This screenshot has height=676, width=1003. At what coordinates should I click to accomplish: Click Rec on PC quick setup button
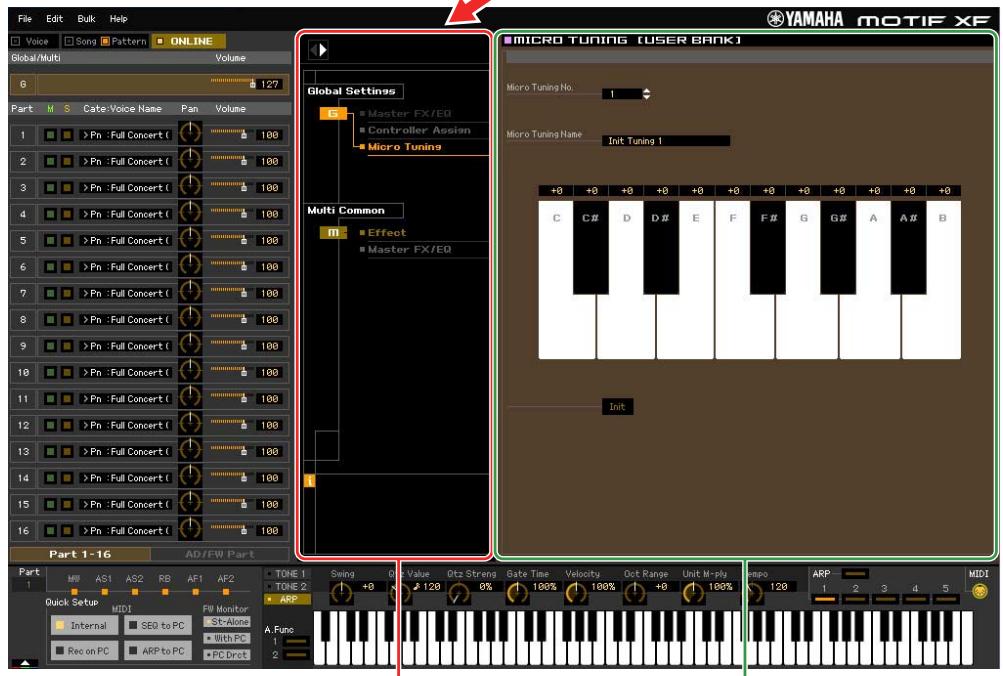pos(84,651)
